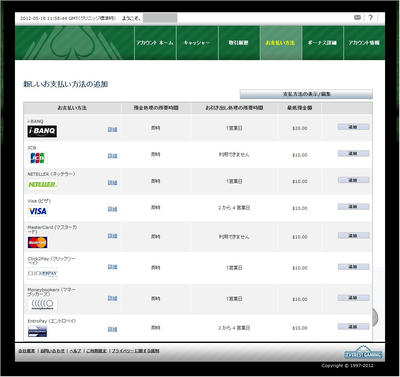Viewport: 400px width, 377px height.
Task: Click the 預金処理の所要時間 column header
Action: 156,108
